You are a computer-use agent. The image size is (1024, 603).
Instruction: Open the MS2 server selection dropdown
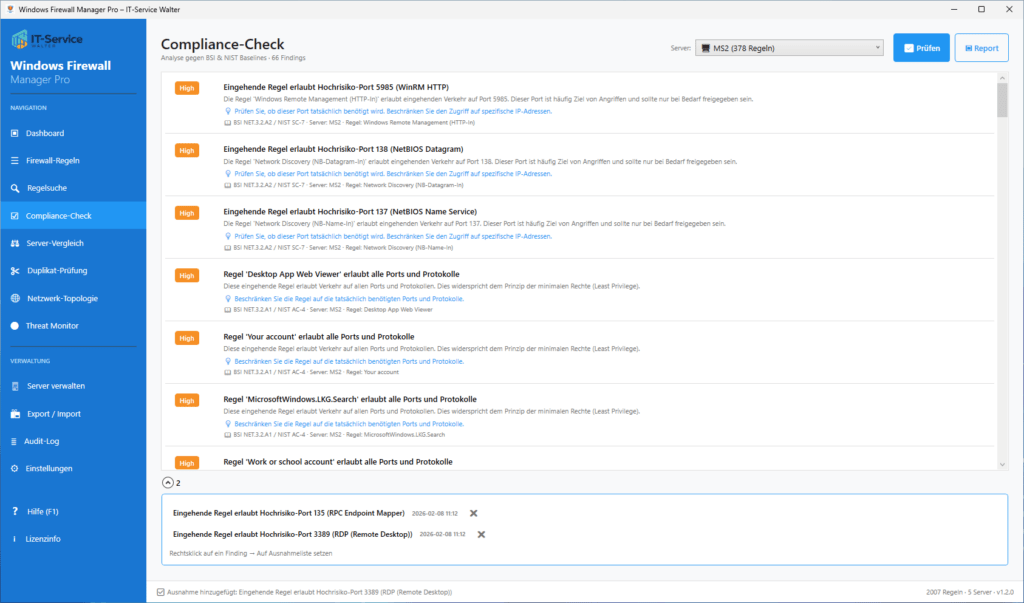pos(789,47)
